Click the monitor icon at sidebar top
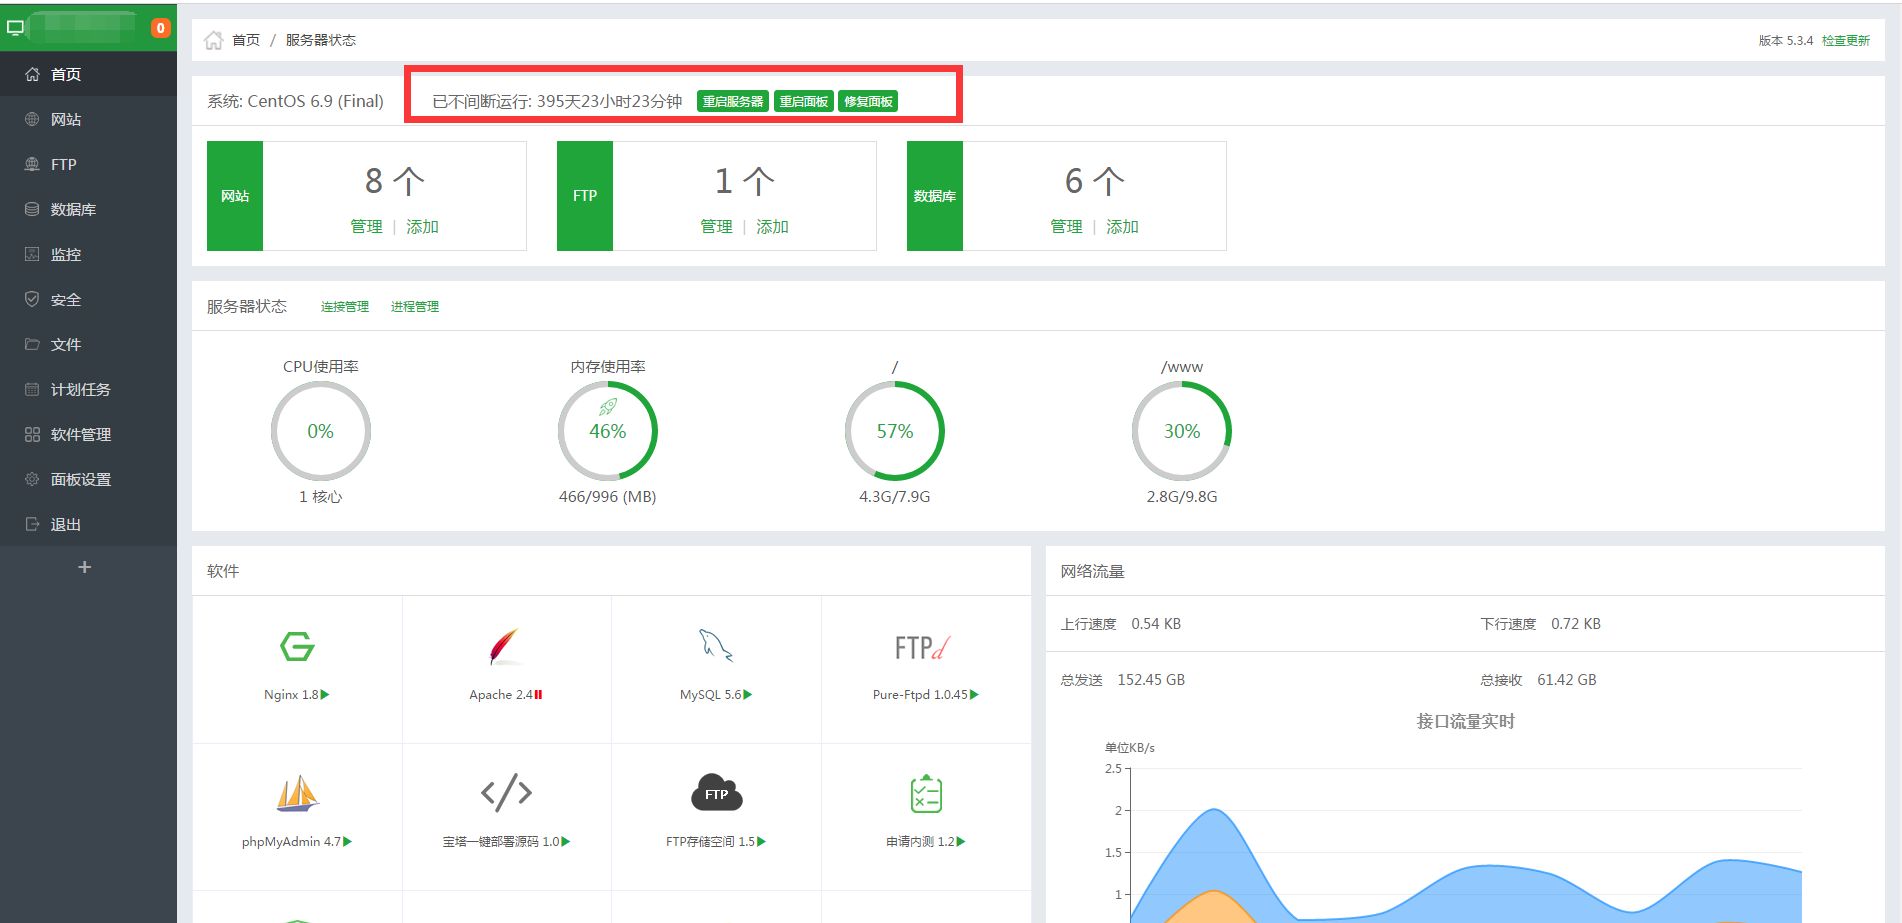 tap(15, 28)
